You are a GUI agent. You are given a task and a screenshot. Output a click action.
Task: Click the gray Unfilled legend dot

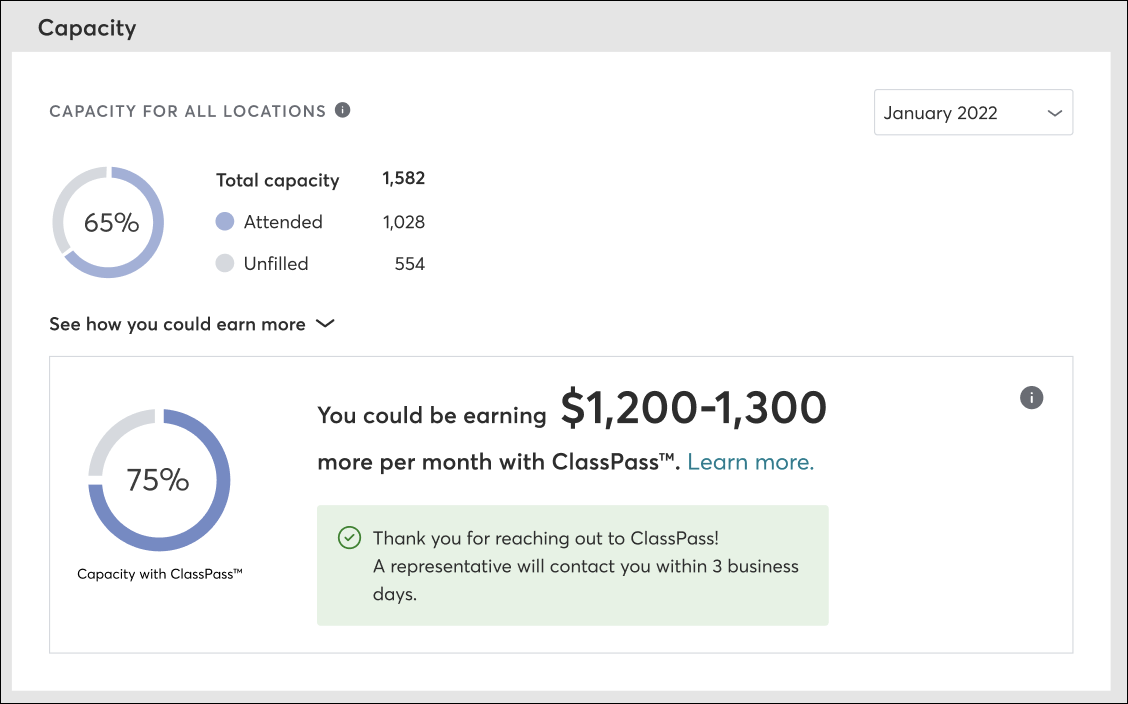pos(225,264)
